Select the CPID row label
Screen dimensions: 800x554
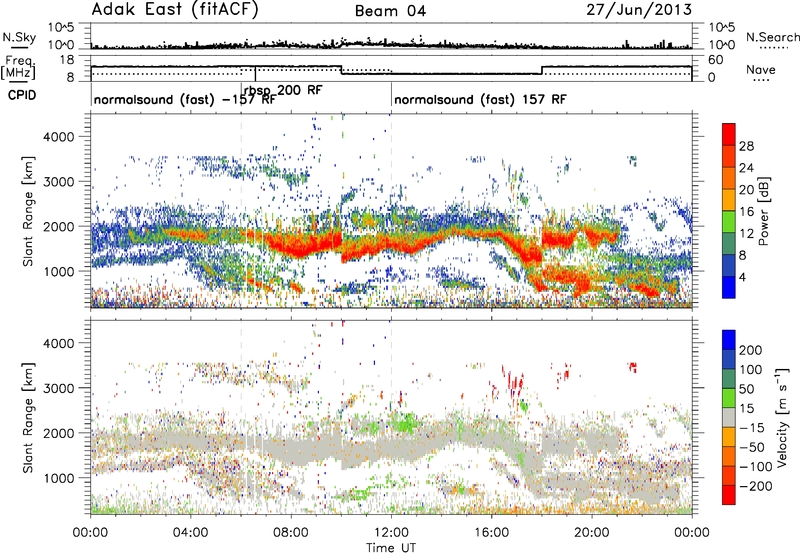click(22, 95)
